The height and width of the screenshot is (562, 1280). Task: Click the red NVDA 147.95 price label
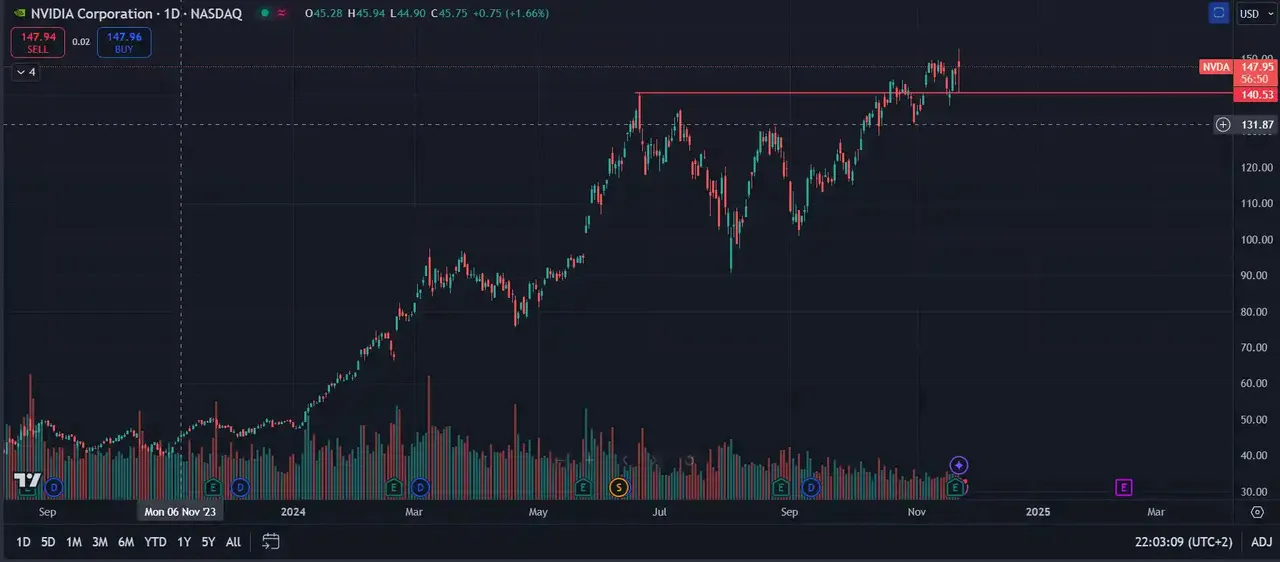(1238, 72)
